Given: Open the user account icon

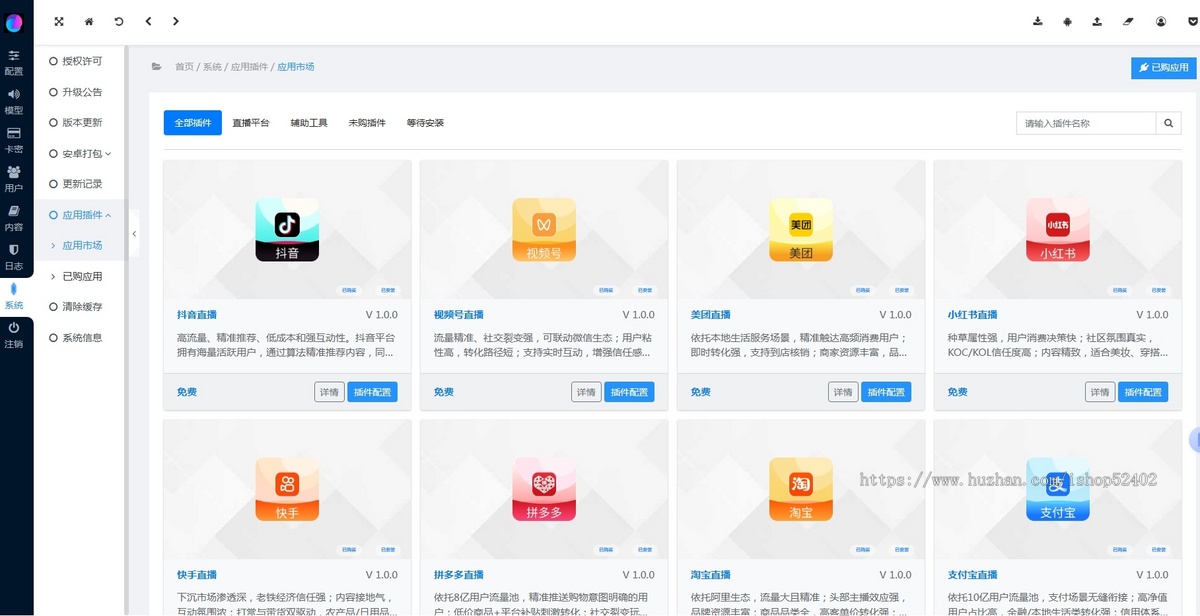Looking at the screenshot, I should pos(1161,21).
